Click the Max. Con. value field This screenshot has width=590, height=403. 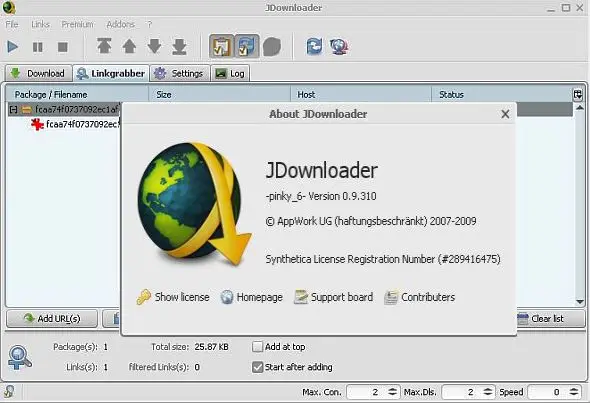pyautogui.click(x=366, y=392)
